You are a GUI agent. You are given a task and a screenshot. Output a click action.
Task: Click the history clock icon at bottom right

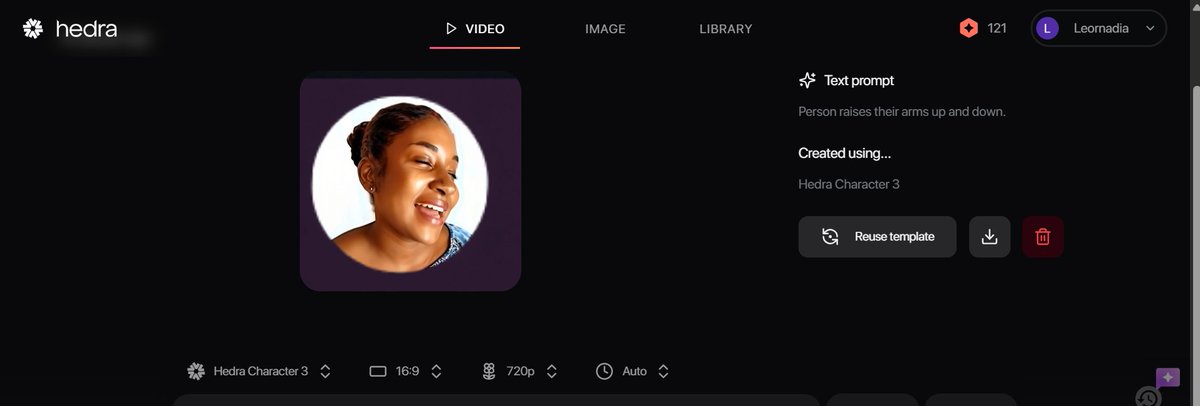coord(1148,397)
